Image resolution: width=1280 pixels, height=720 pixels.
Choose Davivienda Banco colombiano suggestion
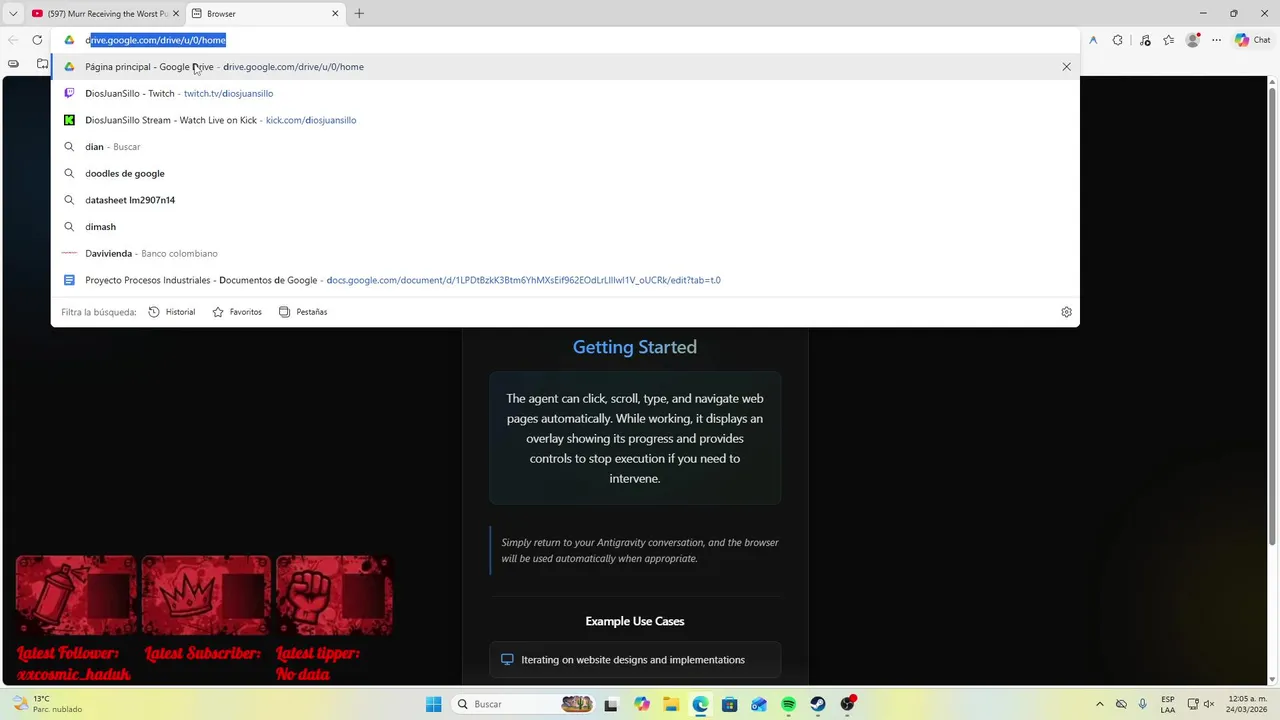coord(565,253)
